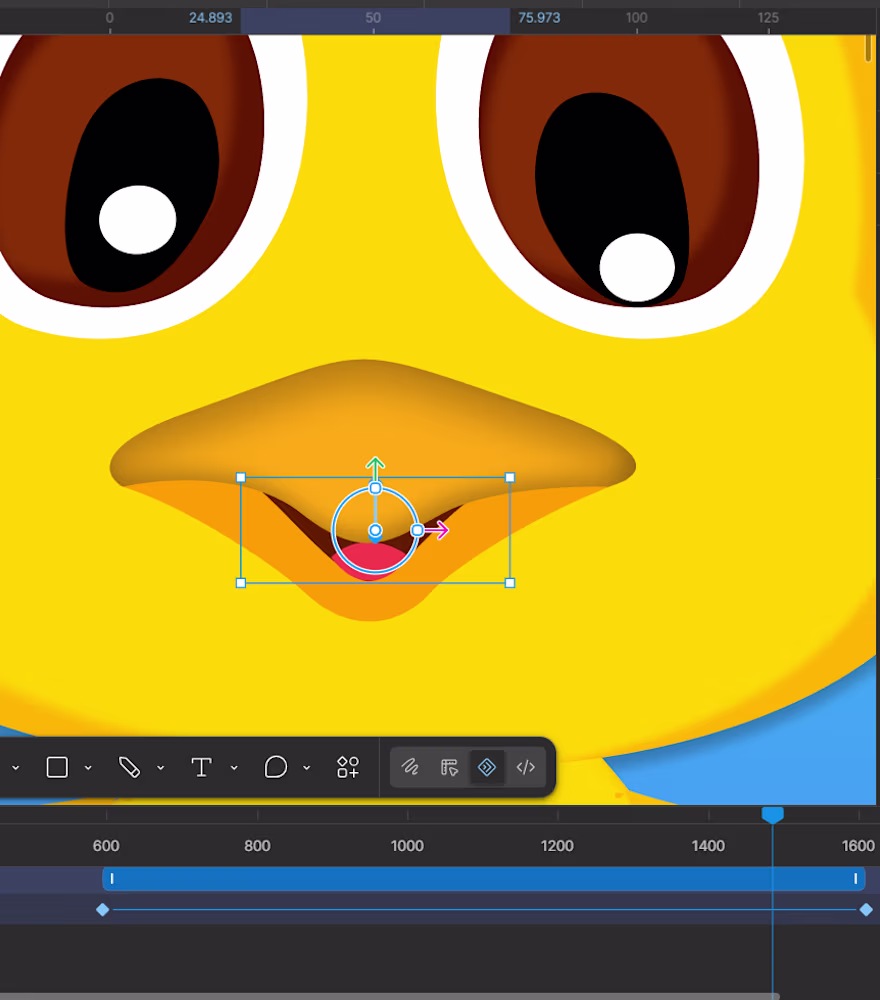This screenshot has height=1000, width=880.
Task: Click the right-side handle on the circle gizmo
Action: coord(417,530)
